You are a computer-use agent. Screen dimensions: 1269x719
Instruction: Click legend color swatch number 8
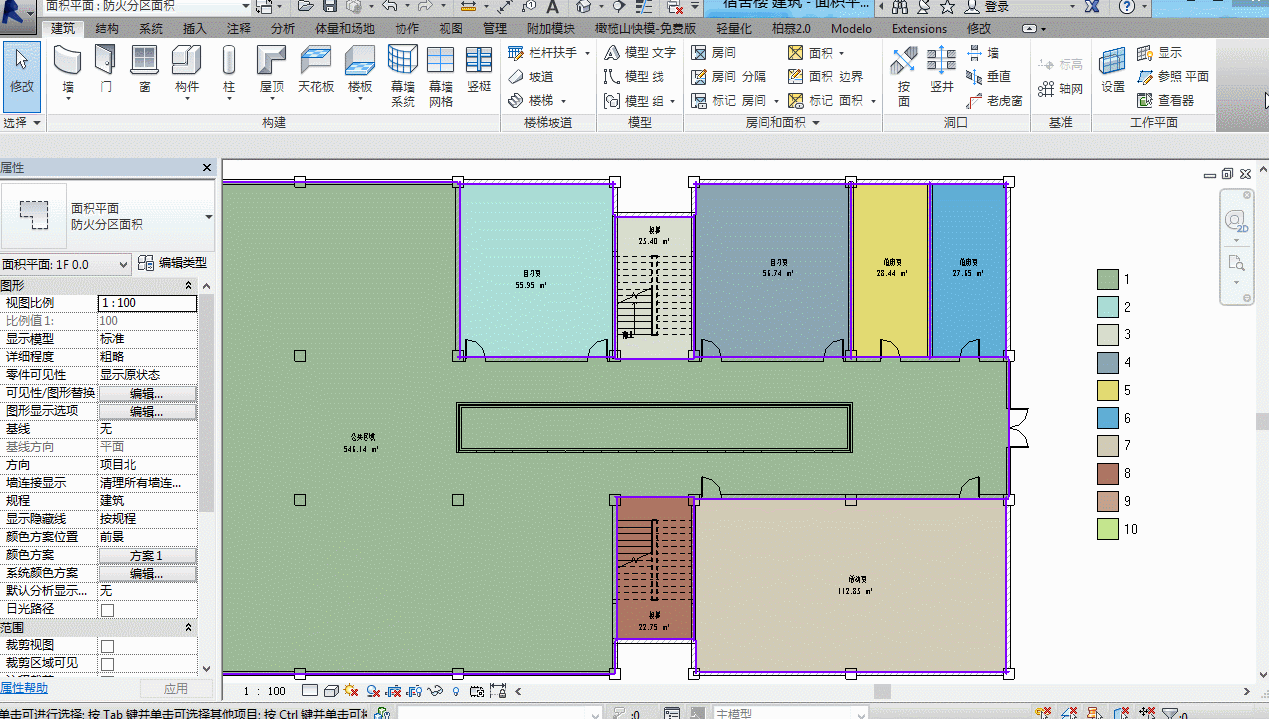tap(1107, 474)
